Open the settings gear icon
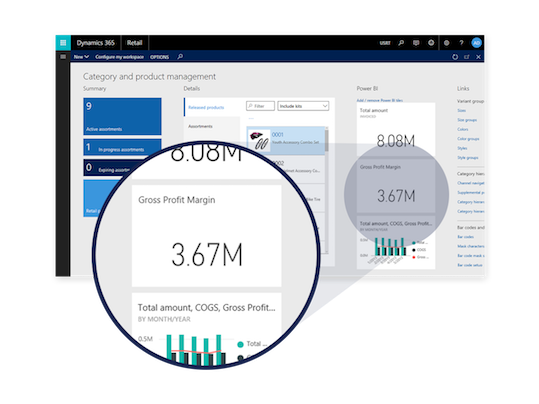The image size is (539, 404). pos(447,43)
